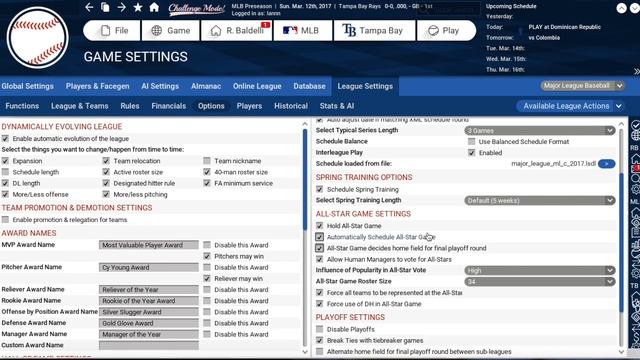Go back with the left arrow icon
This screenshot has height=360, width=640.
tap(89, 7)
